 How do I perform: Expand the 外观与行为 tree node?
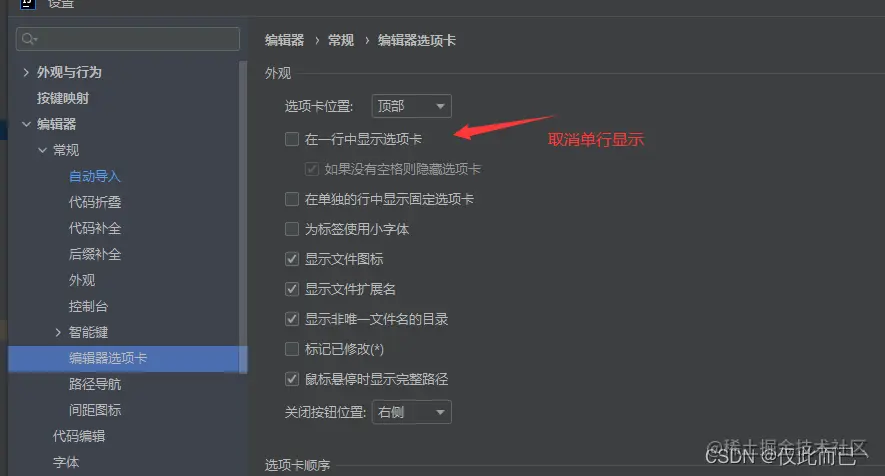pos(26,72)
